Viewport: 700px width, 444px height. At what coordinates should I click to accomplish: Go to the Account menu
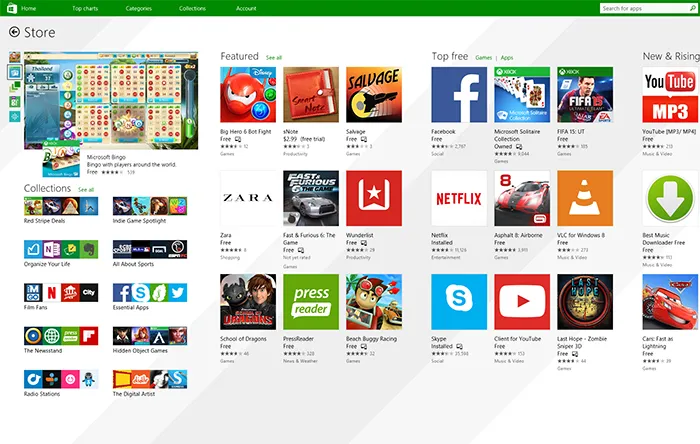click(246, 8)
